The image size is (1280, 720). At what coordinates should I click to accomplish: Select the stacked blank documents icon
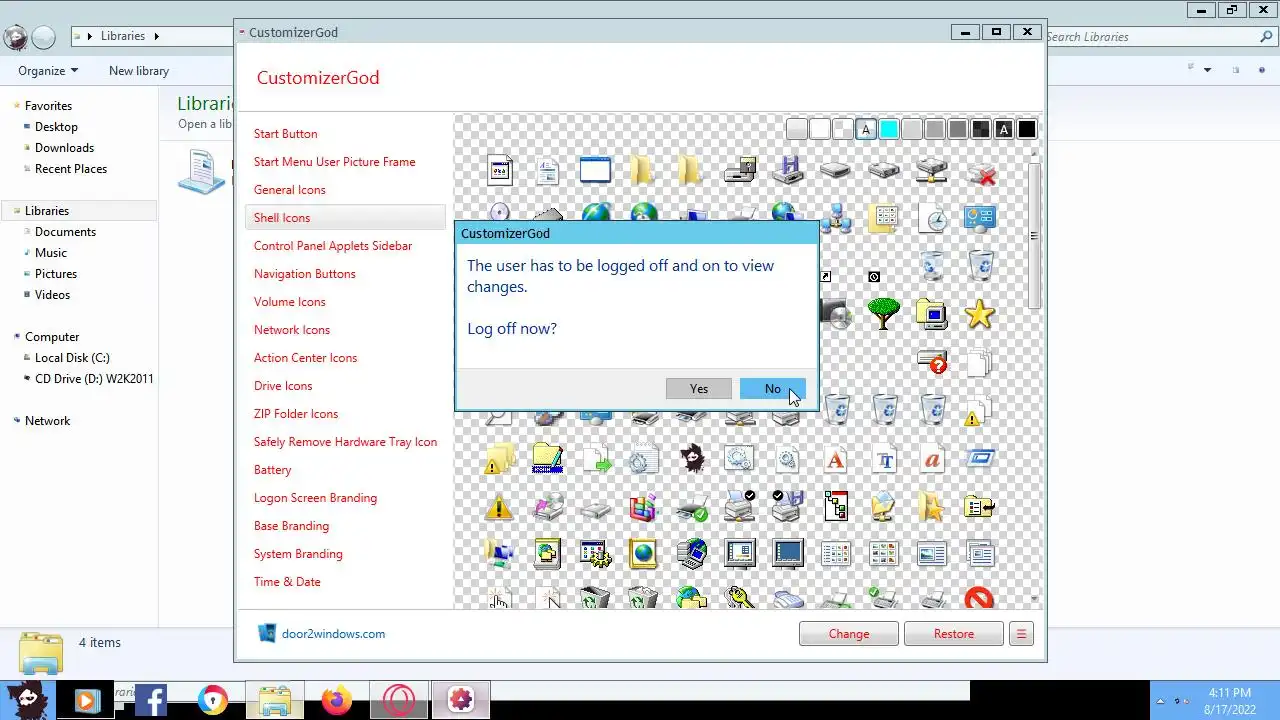pos(979,362)
